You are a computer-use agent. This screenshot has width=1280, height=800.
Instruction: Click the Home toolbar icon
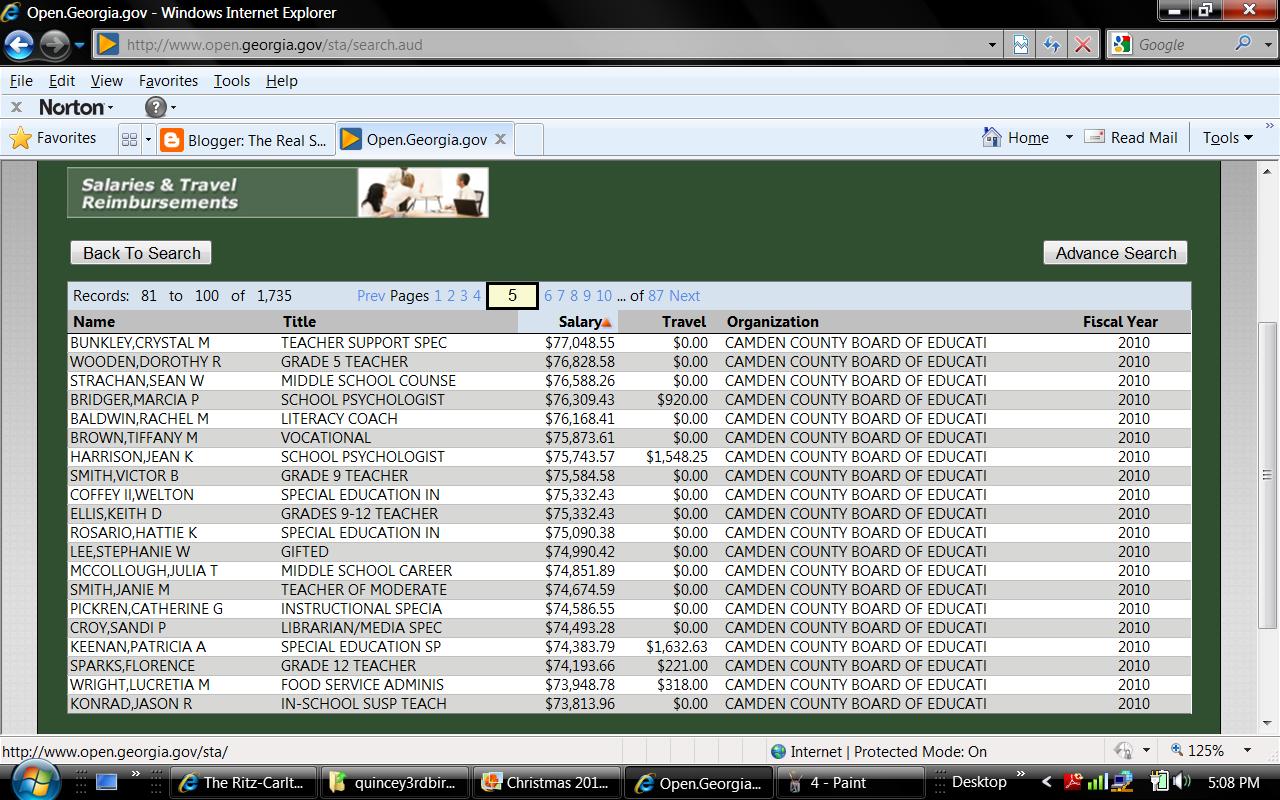(1016, 138)
